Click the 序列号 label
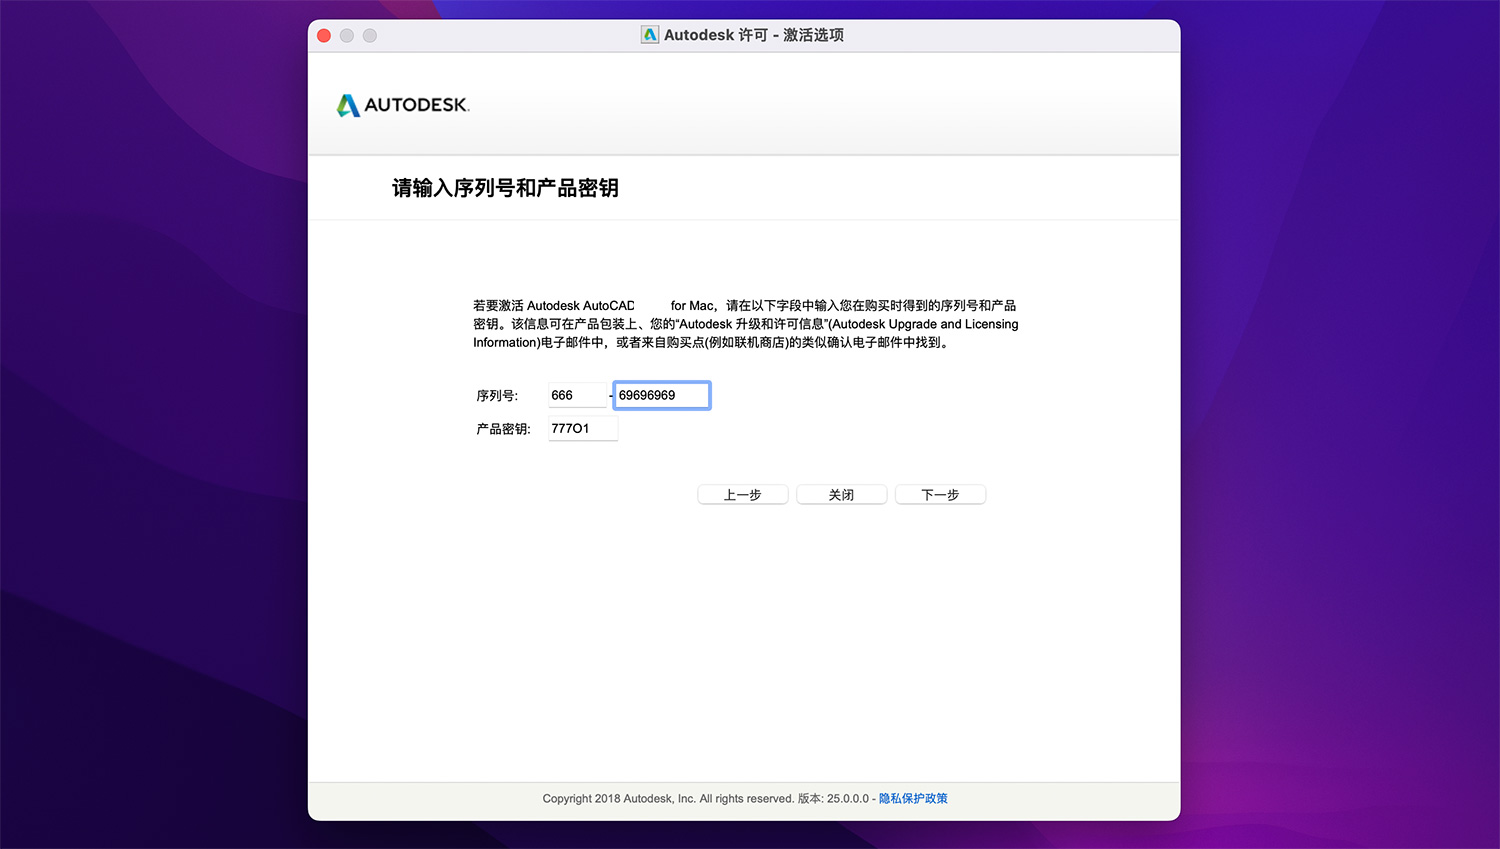 click(497, 396)
